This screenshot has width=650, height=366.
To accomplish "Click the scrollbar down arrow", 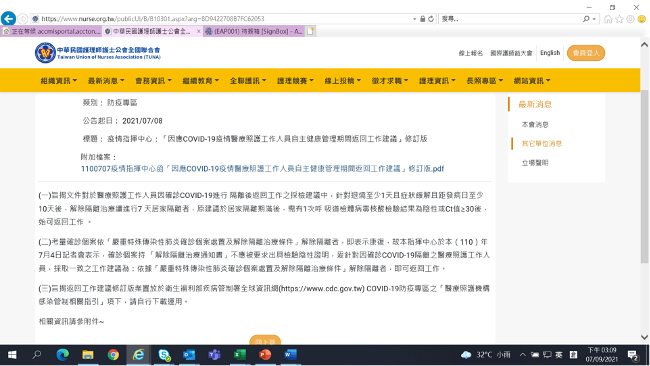I will (644, 337).
